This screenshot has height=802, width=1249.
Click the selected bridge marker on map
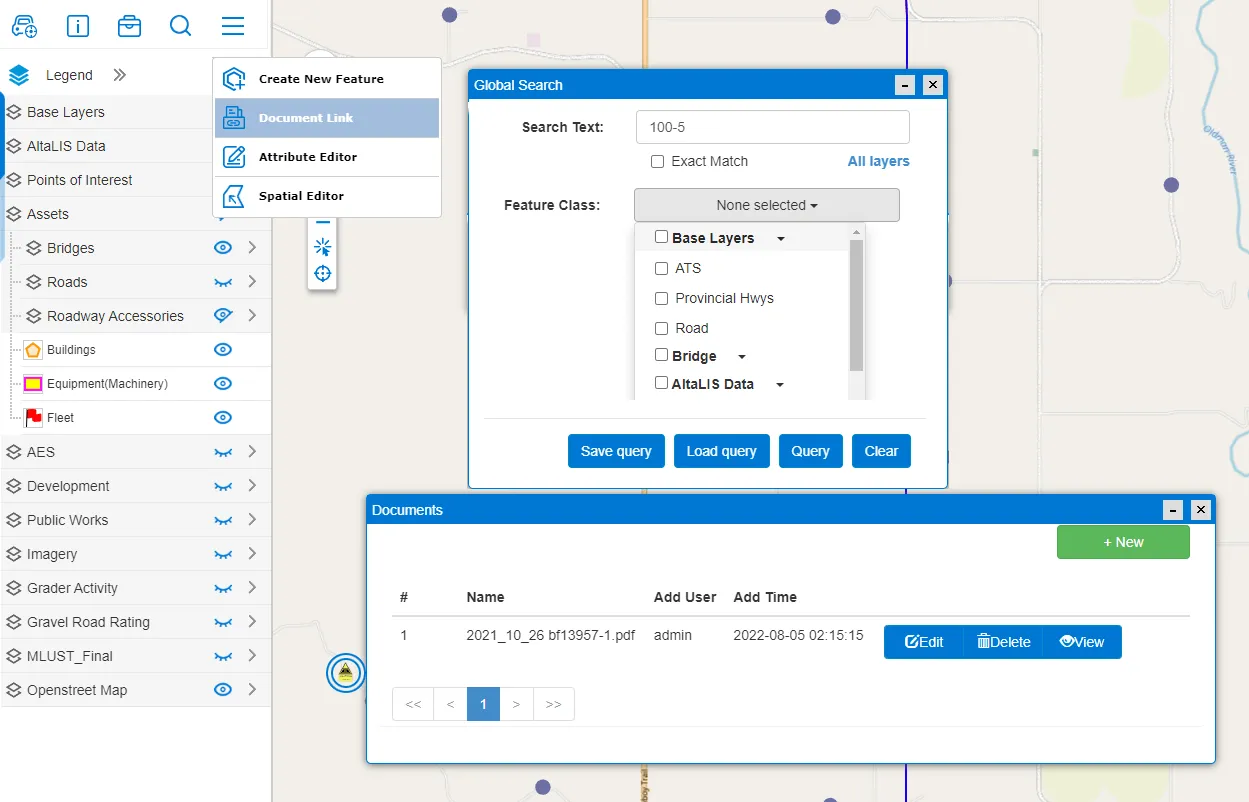[346, 673]
